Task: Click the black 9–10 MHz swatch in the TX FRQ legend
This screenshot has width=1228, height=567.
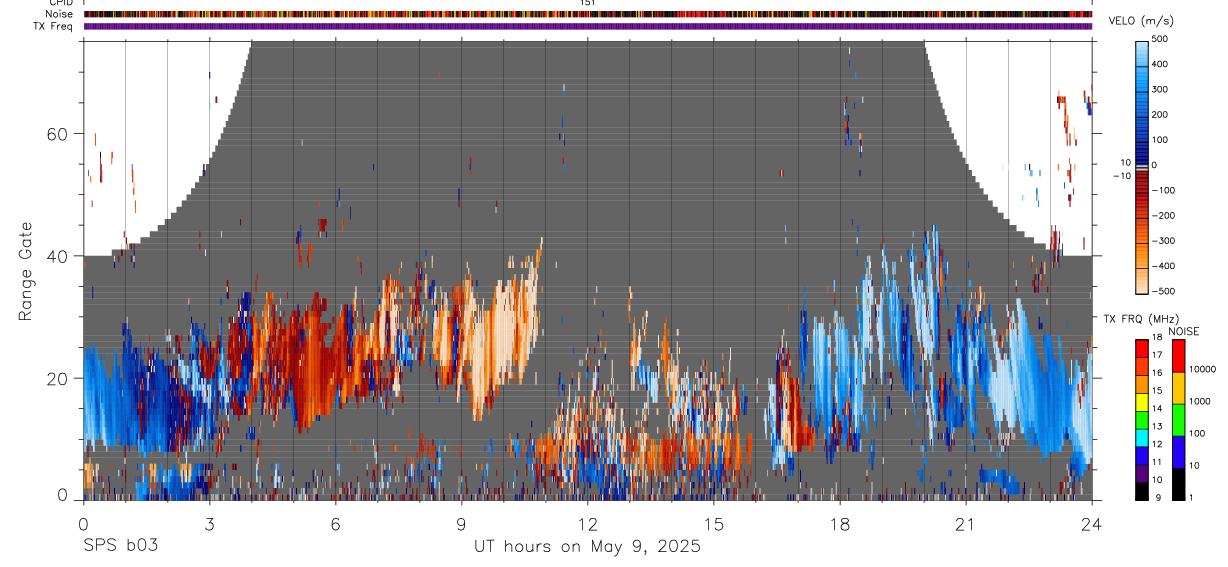Action: point(1143,491)
